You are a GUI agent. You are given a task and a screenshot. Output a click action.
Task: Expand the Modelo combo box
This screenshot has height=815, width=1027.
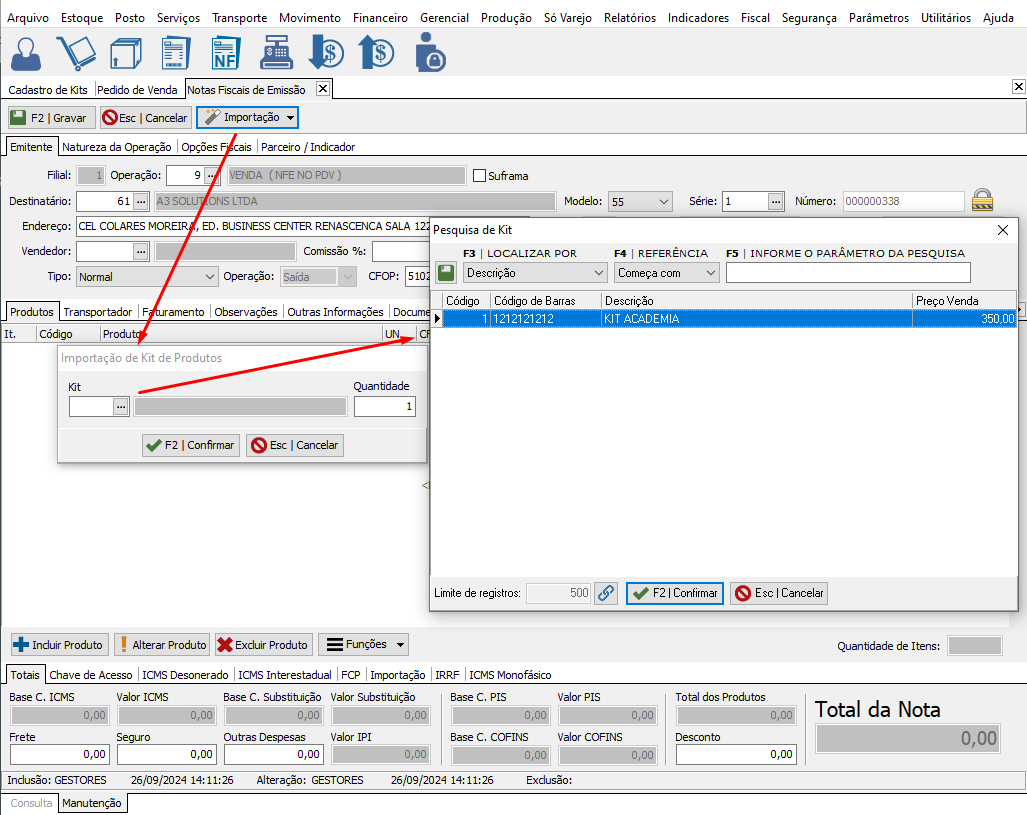(640, 201)
